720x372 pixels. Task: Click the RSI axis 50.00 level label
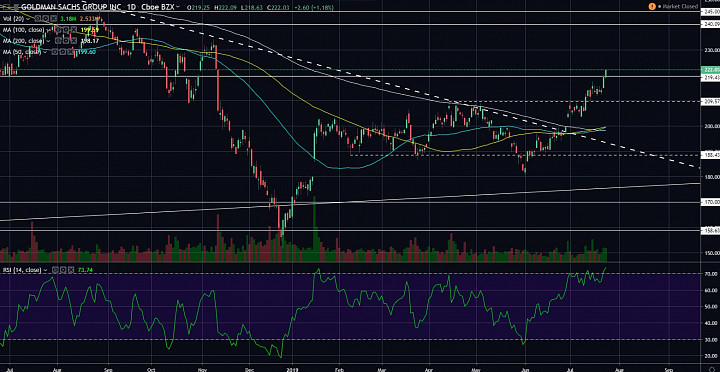pyautogui.click(x=711, y=307)
